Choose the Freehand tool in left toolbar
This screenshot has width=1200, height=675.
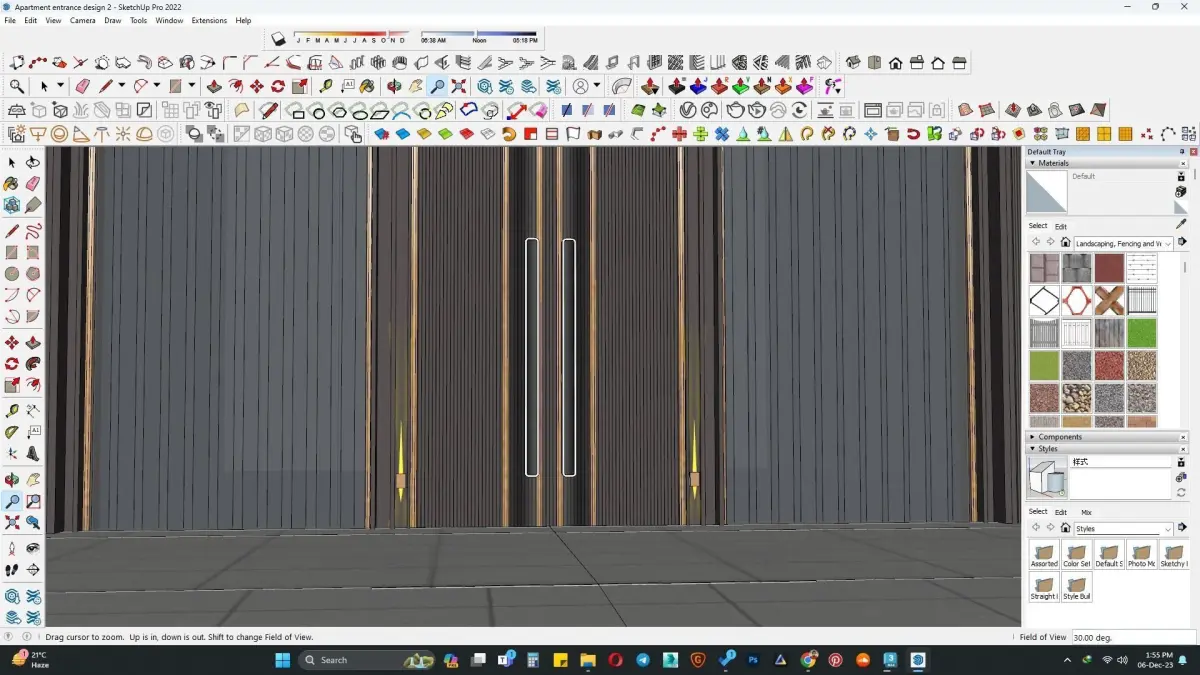[33, 231]
